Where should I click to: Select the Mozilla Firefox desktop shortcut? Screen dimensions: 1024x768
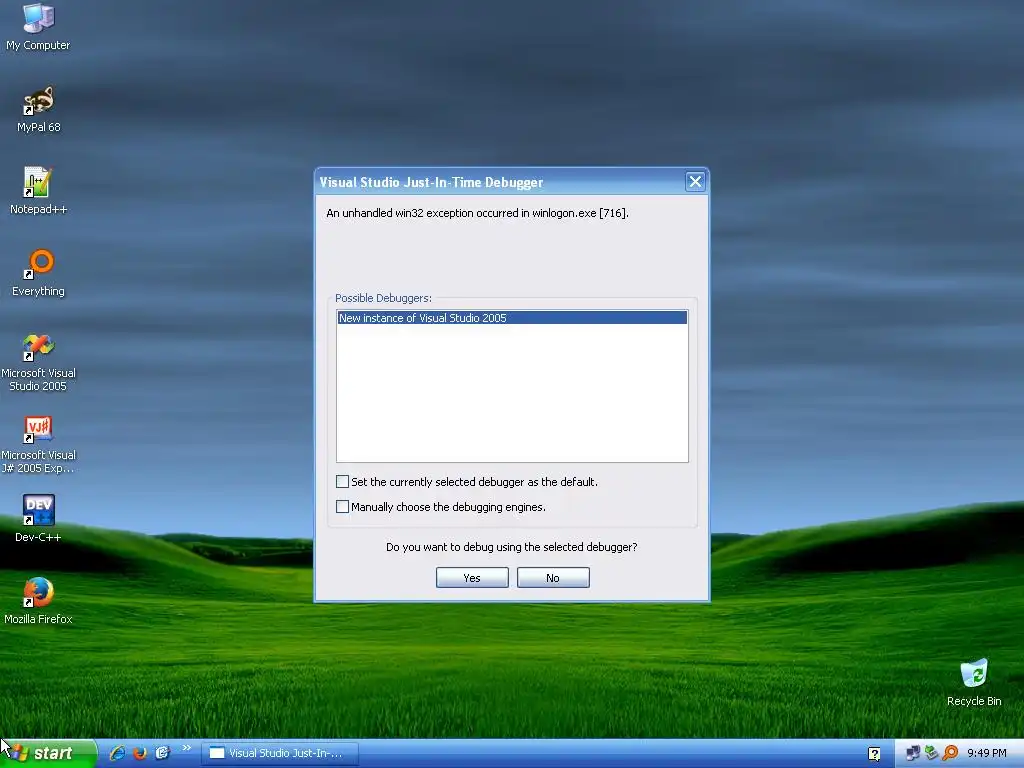coord(38,601)
